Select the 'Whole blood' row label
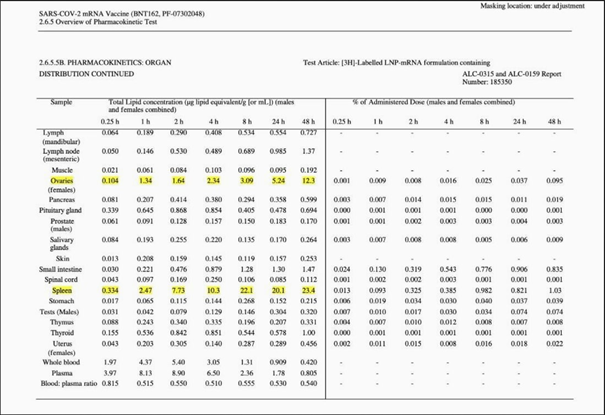This screenshot has height=415, width=605. tap(61, 362)
